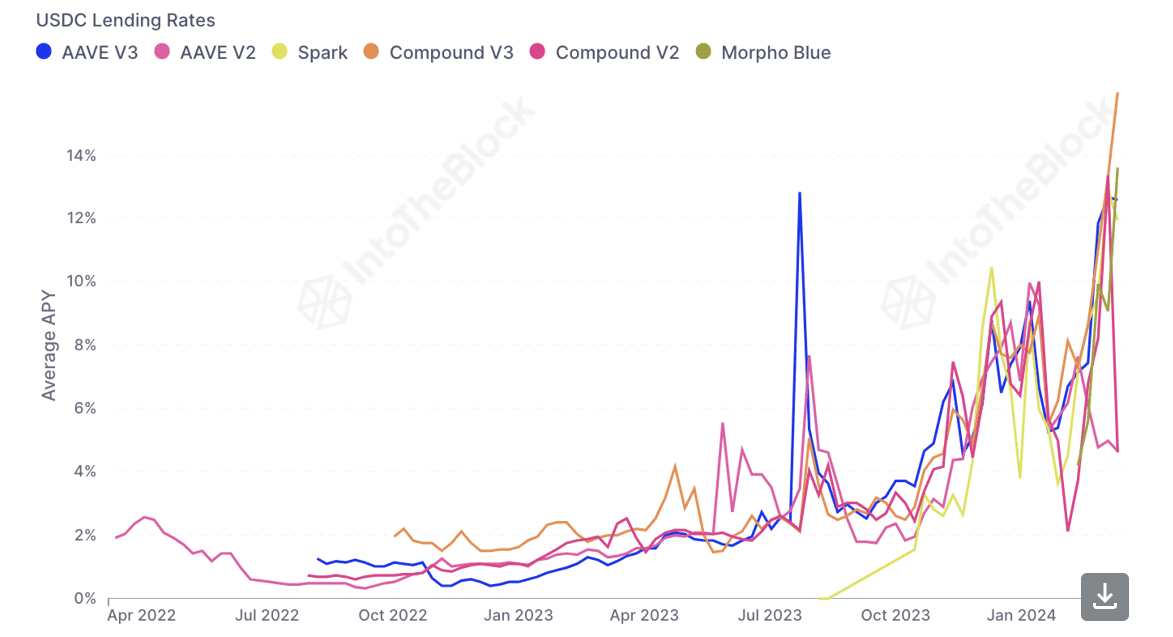Click the Apr 2022 x-axis label
The image size is (1173, 637).
click(x=141, y=615)
